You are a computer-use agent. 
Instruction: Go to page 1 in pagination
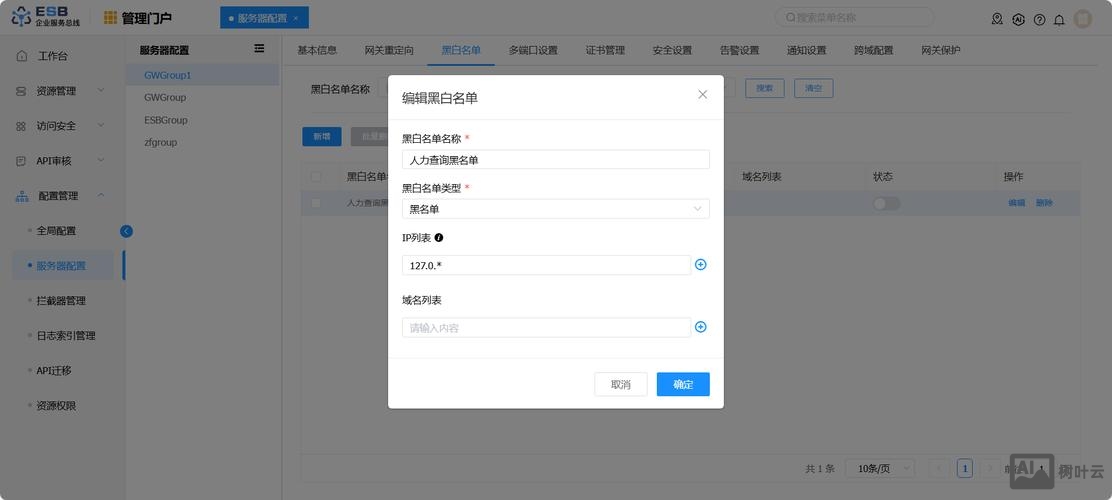click(x=964, y=468)
